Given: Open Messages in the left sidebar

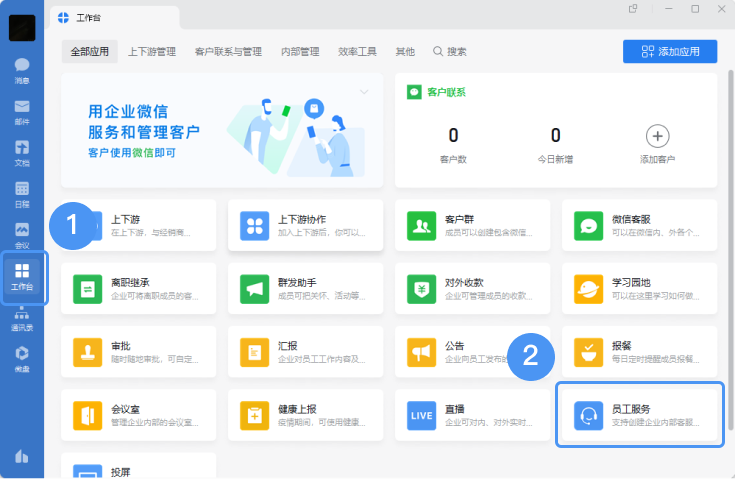Looking at the screenshot, I should tap(22, 71).
